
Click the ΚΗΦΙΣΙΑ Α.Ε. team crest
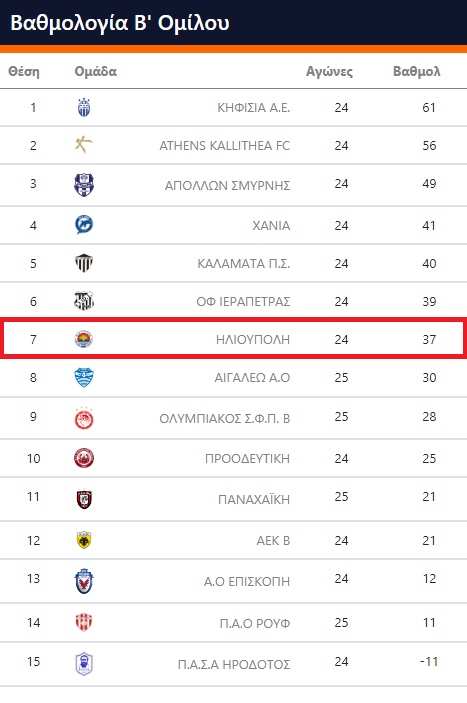pos(84,108)
